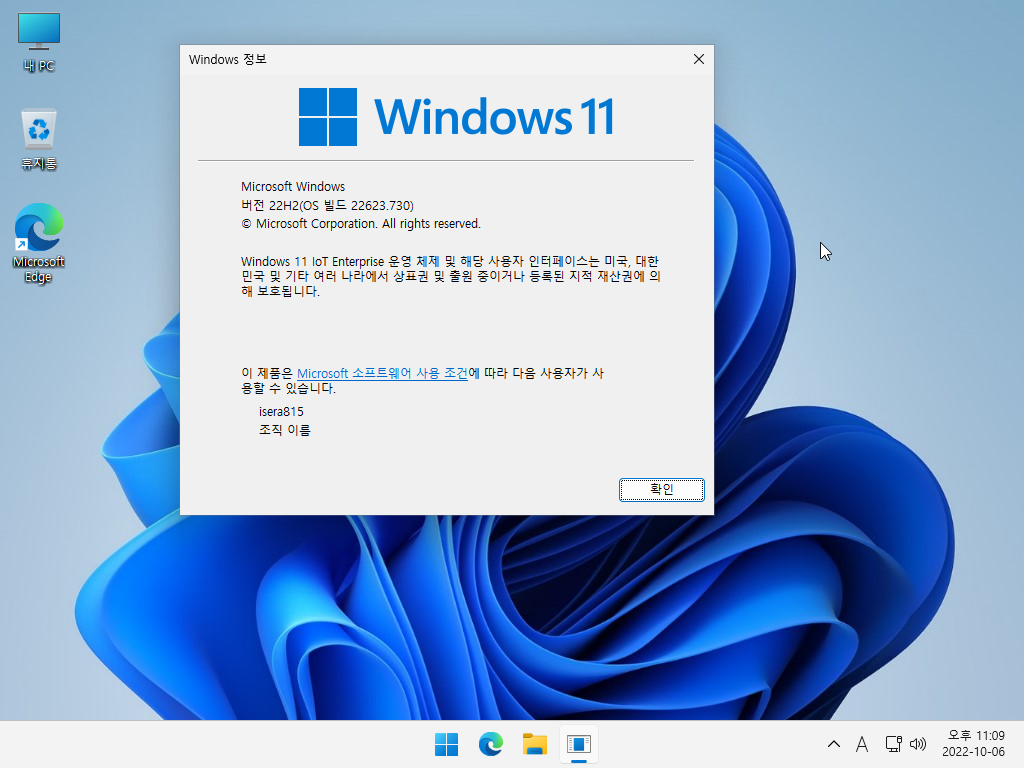Click the Windows 11 logo in the dialog
The width and height of the screenshot is (1024, 768).
pos(456,117)
